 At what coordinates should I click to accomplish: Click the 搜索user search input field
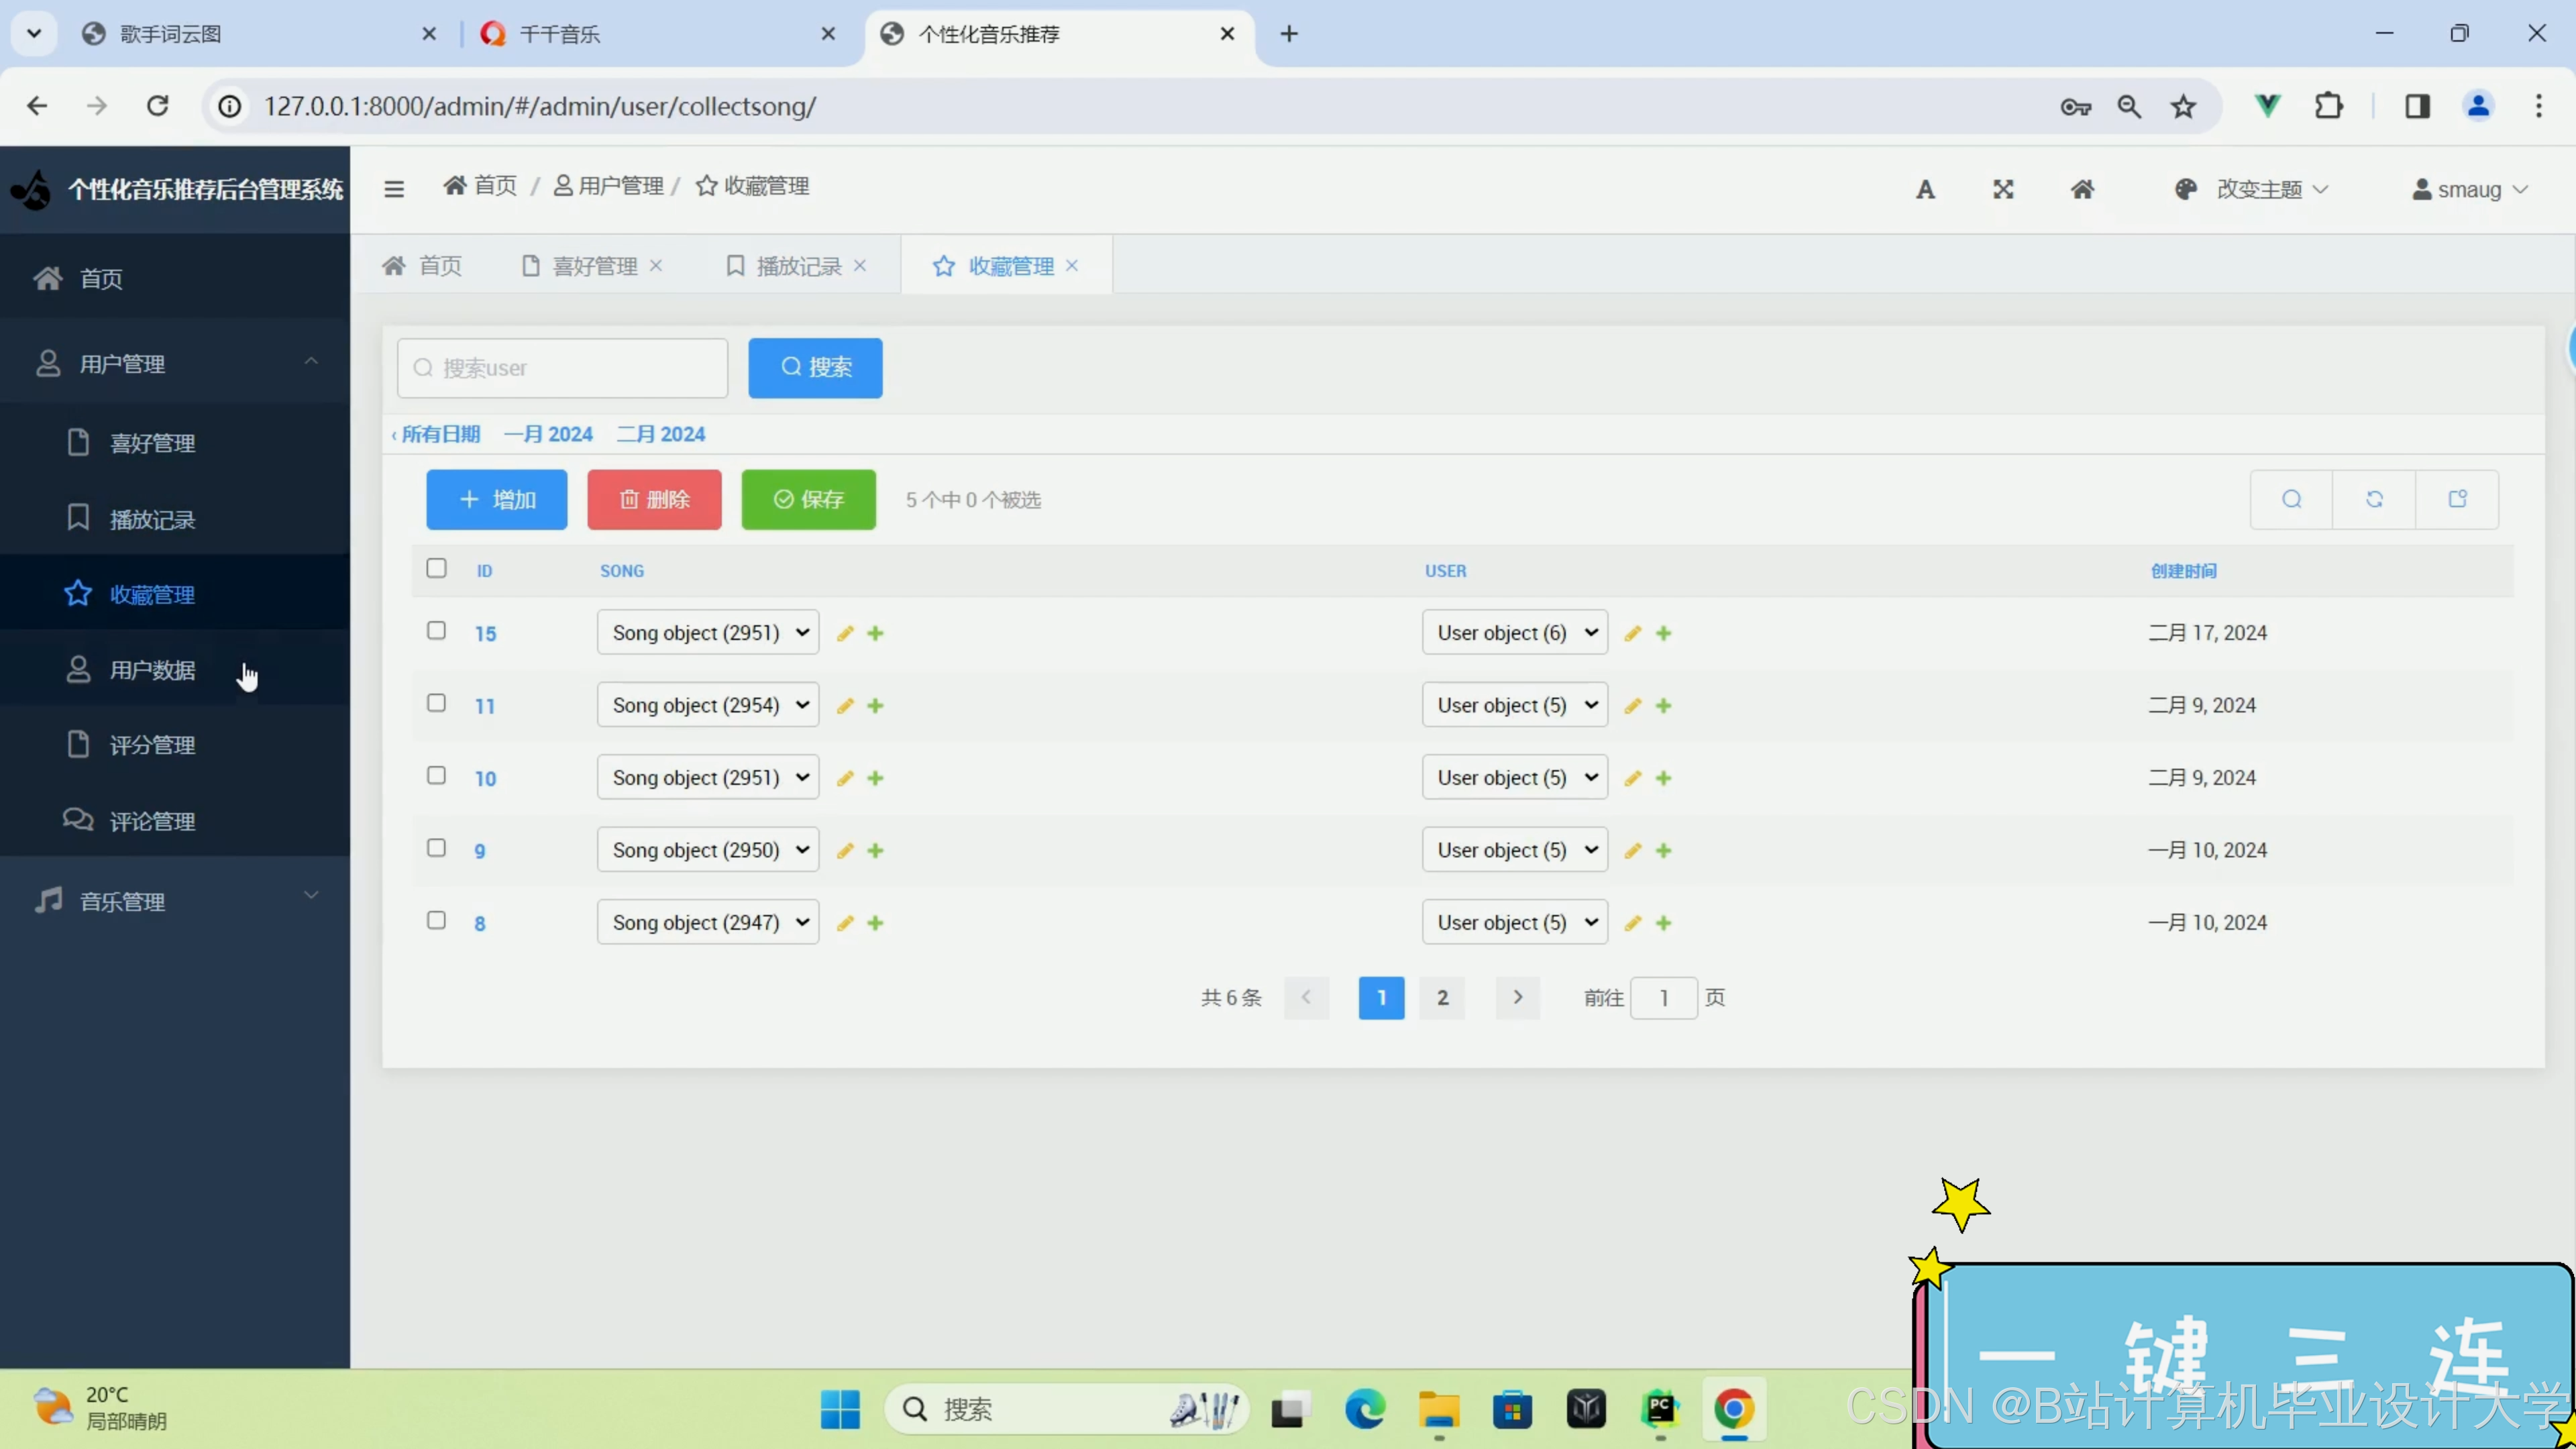pos(562,368)
